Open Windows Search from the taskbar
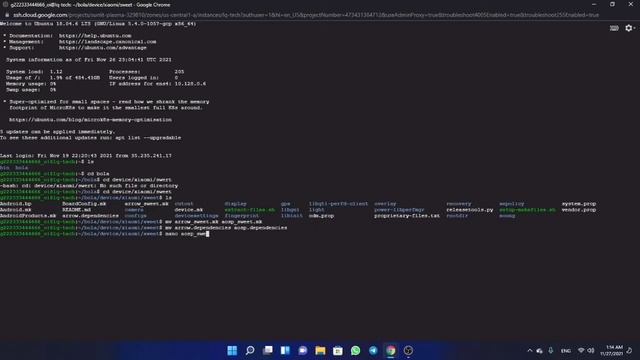Screen dimensions: 640x360 (x=250, y=350)
